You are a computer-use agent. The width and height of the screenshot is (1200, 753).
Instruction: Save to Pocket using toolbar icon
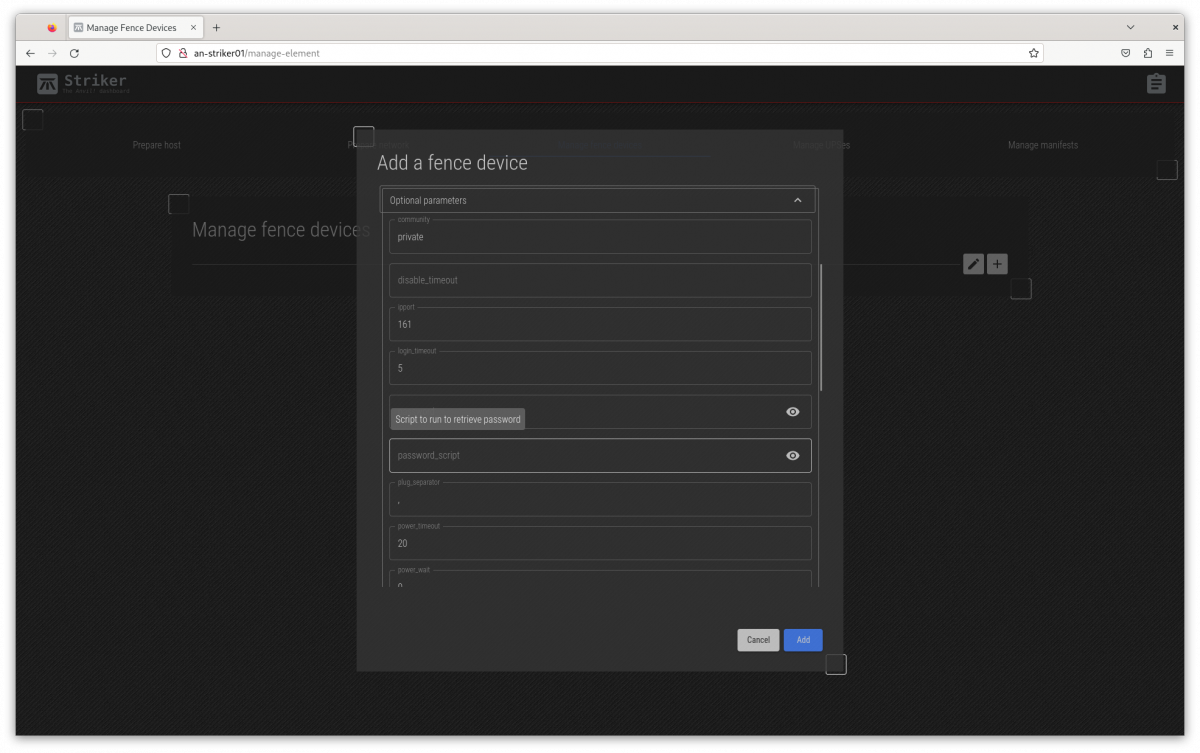pyautogui.click(x=1125, y=53)
